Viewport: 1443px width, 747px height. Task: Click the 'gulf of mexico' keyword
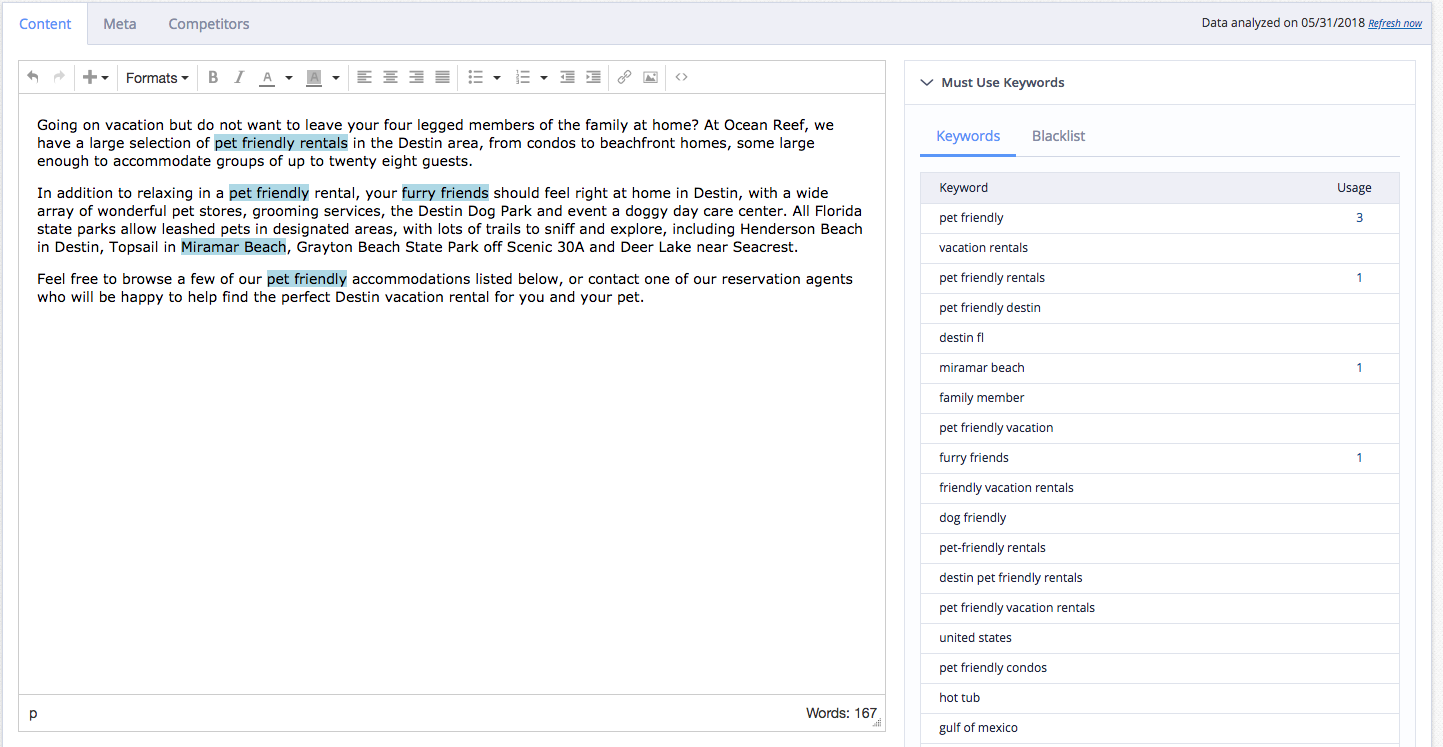(978, 728)
